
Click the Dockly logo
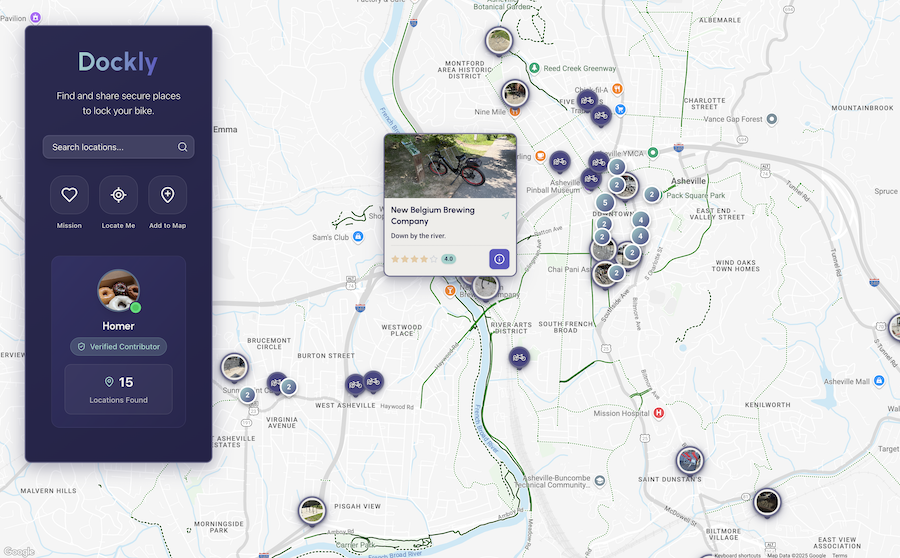pyautogui.click(x=118, y=62)
